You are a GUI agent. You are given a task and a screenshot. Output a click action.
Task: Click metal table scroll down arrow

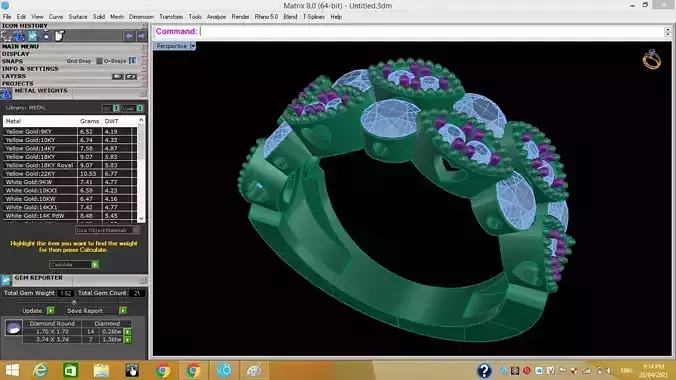click(x=141, y=218)
